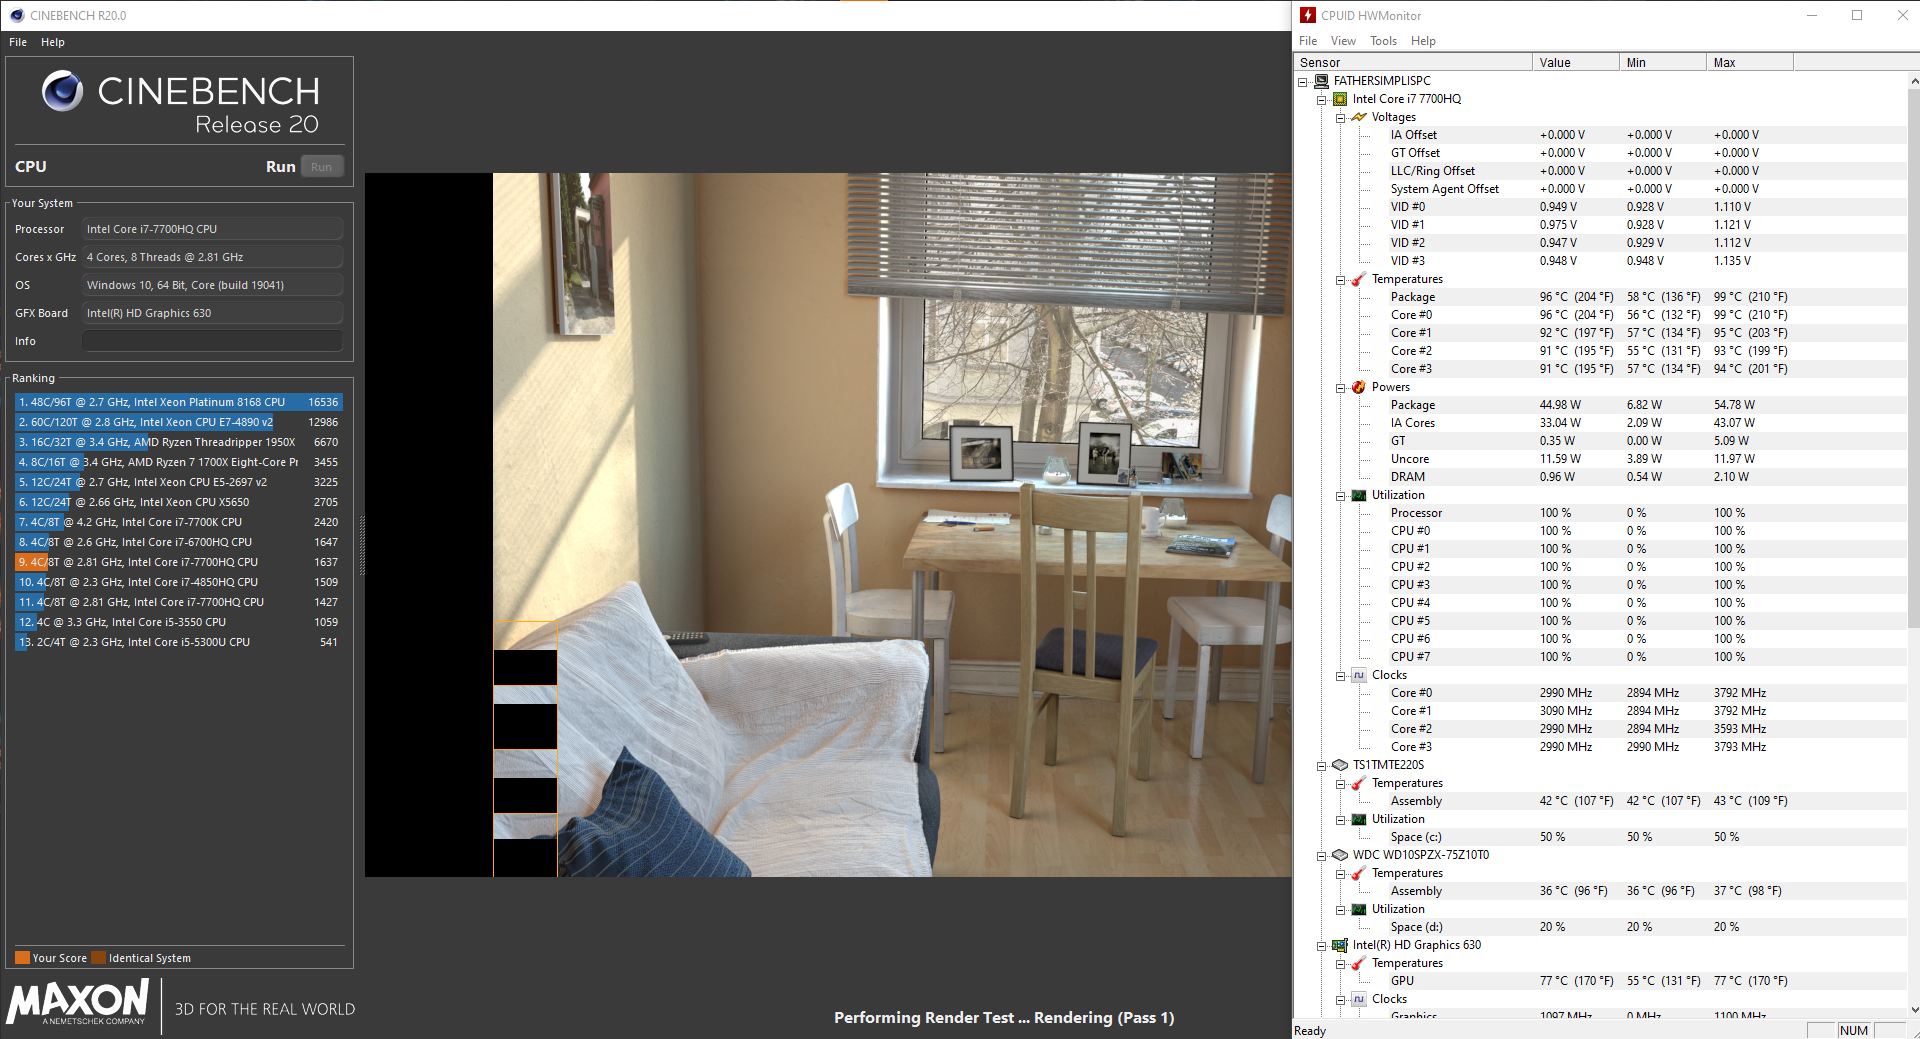Image resolution: width=1920 pixels, height=1039 pixels.
Task: Collapse the TS1TMTE220S drive node
Action: click(1322, 766)
